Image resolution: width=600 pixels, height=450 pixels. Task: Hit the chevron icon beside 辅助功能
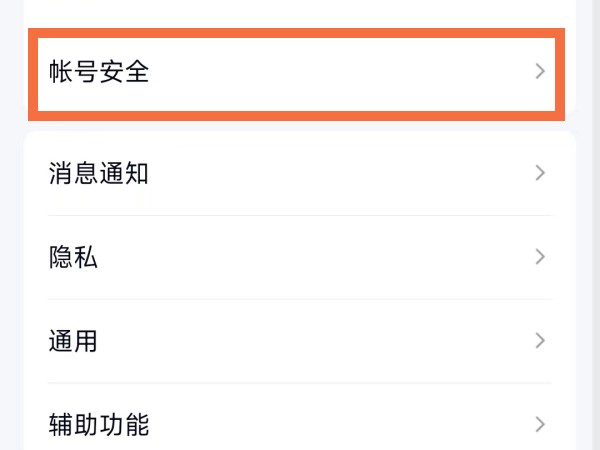click(540, 424)
